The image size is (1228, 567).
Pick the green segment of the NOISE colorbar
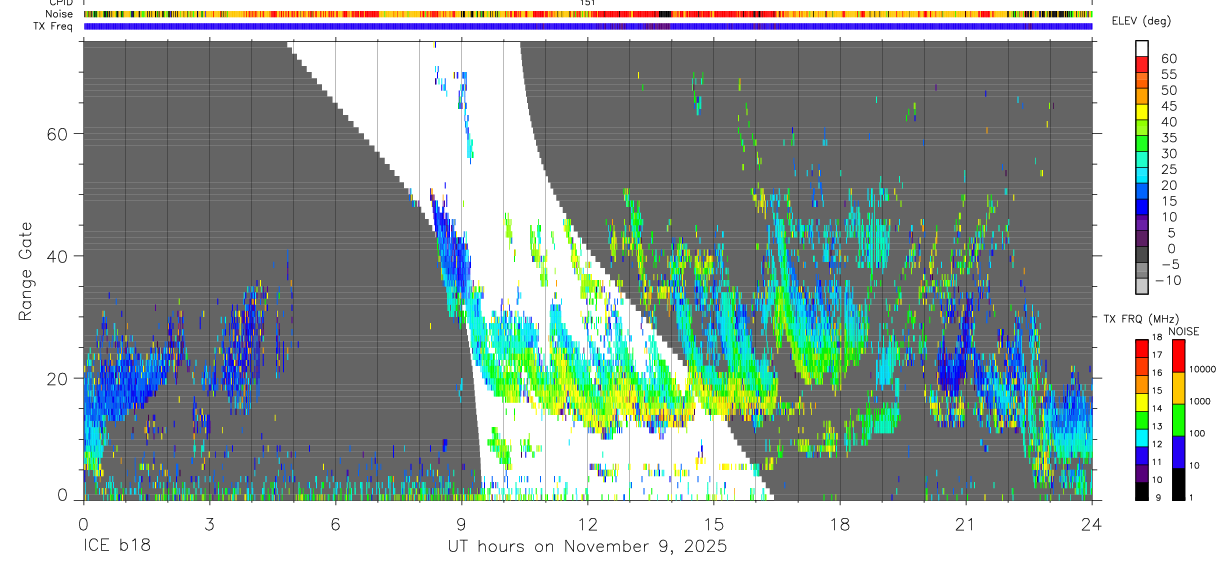click(1179, 419)
